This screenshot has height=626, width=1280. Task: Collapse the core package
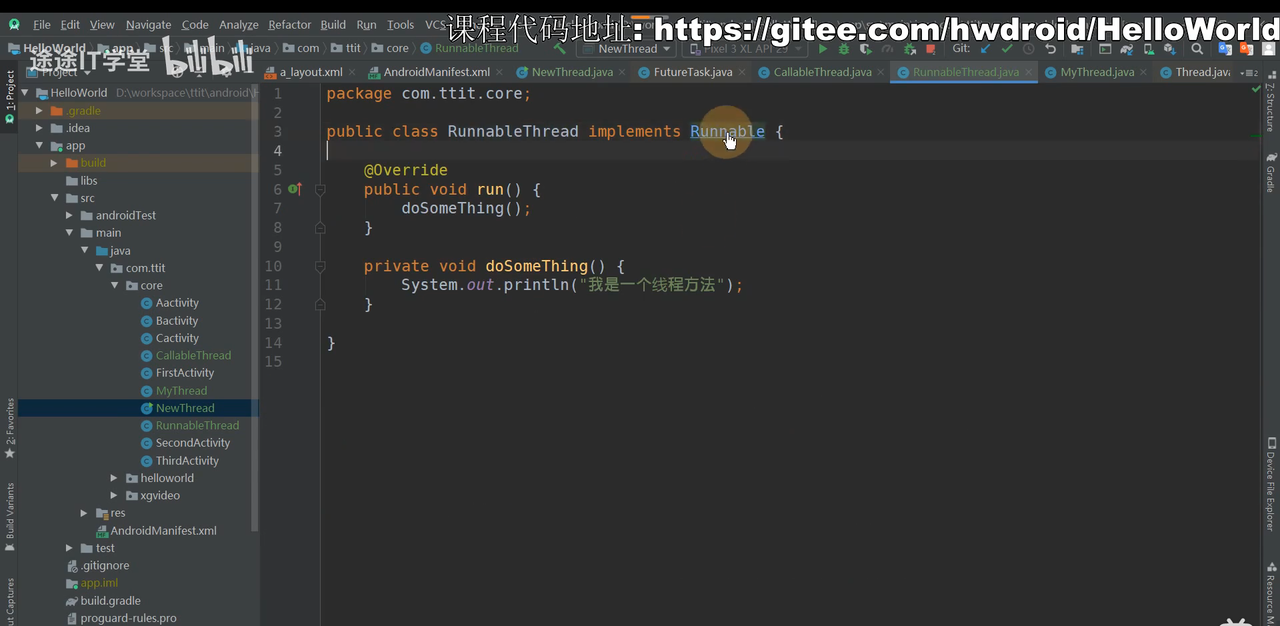[x=115, y=285]
